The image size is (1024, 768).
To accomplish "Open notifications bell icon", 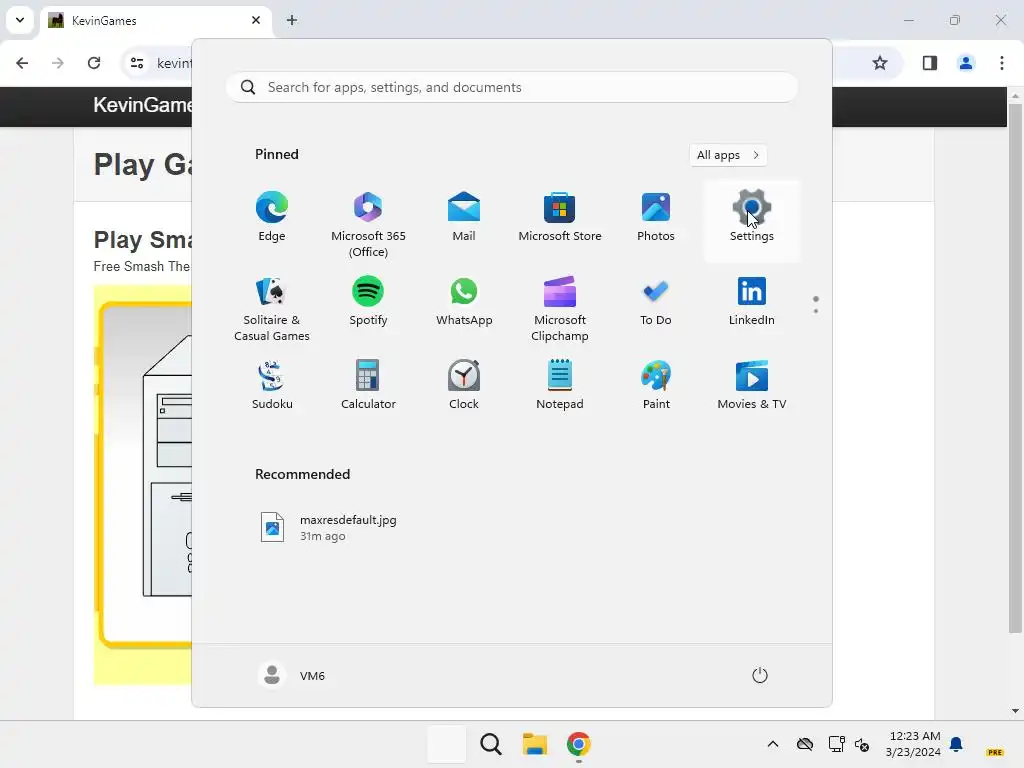I will (x=957, y=744).
